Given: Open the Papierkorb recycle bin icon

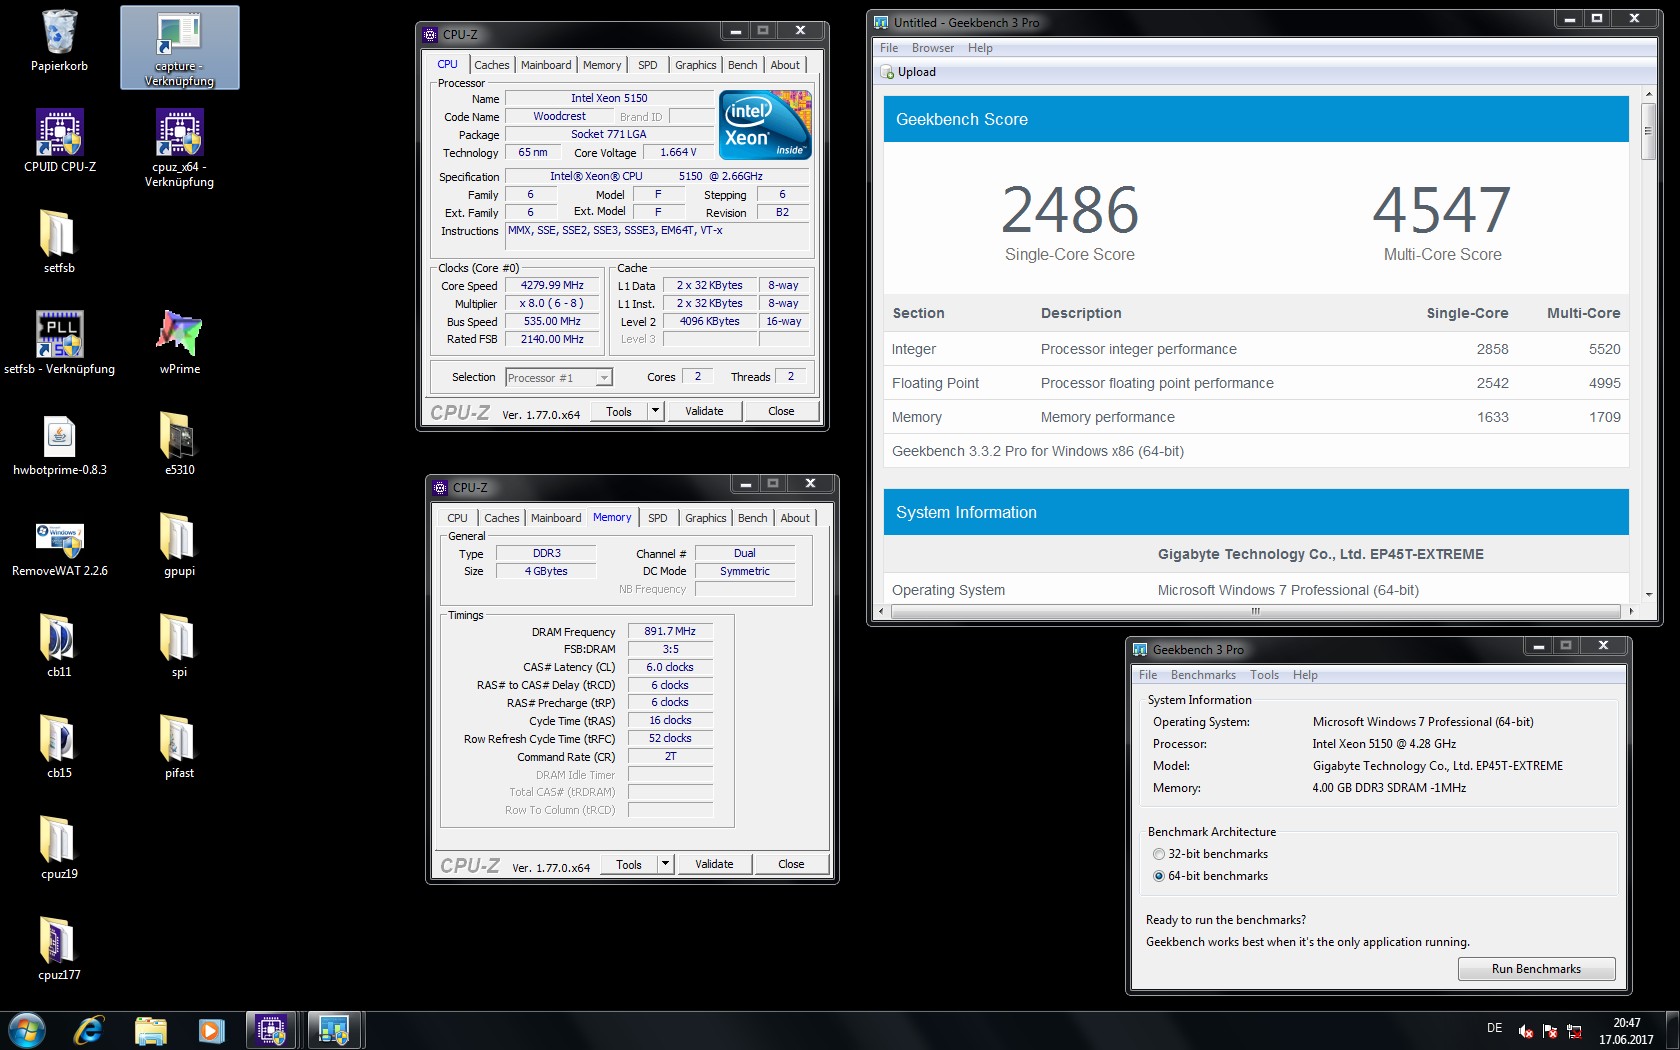Looking at the screenshot, I should (59, 42).
